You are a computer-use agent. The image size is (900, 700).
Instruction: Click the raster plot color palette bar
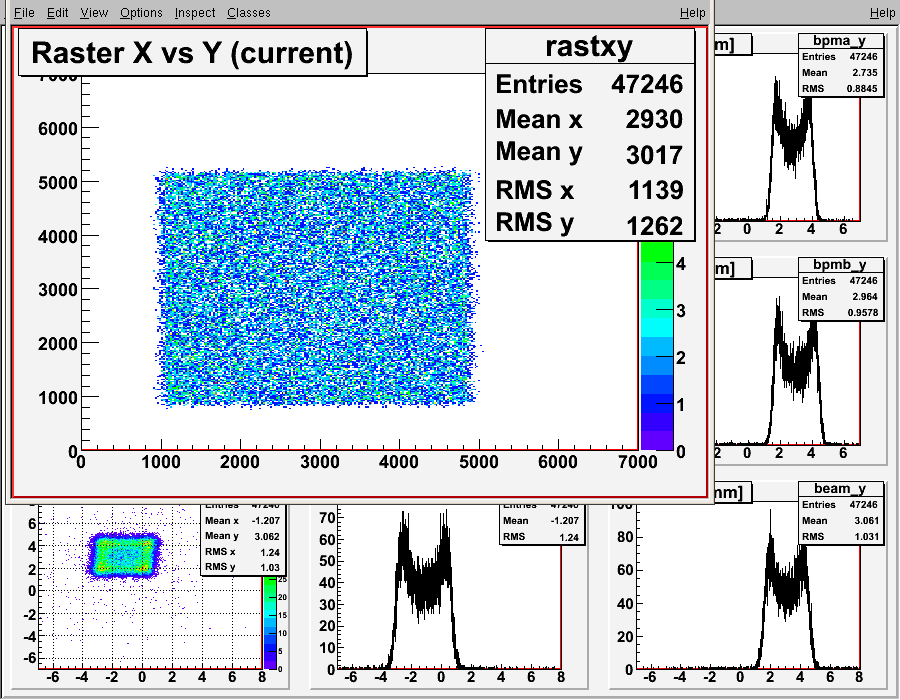coord(657,346)
